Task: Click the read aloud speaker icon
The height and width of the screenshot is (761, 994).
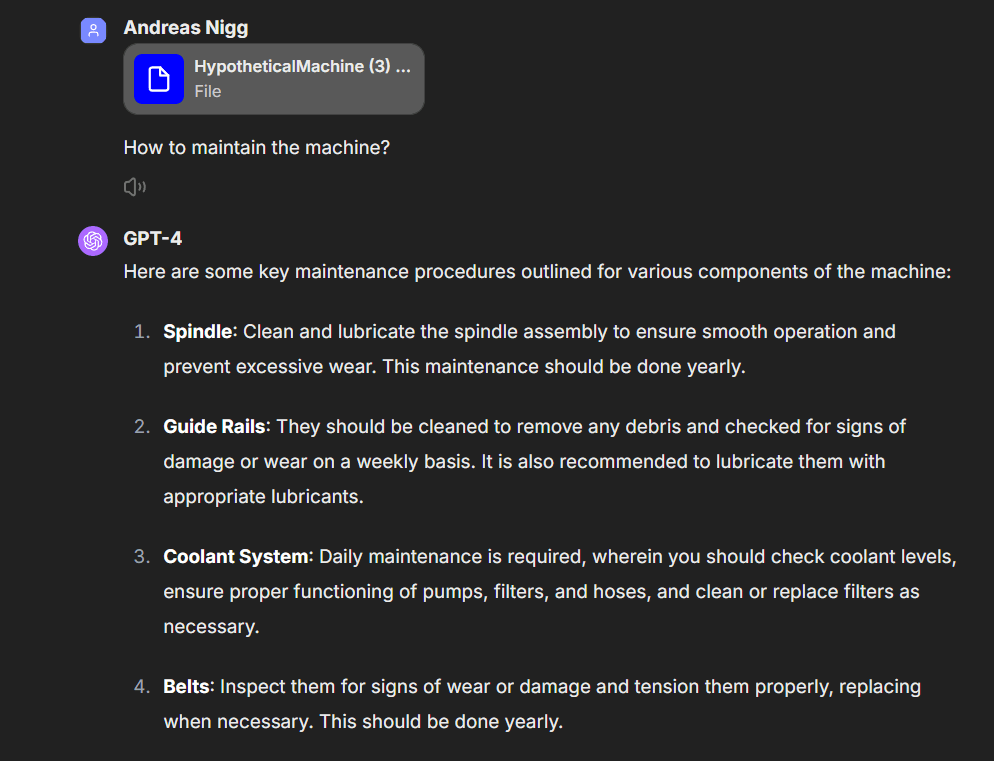Action: [134, 186]
